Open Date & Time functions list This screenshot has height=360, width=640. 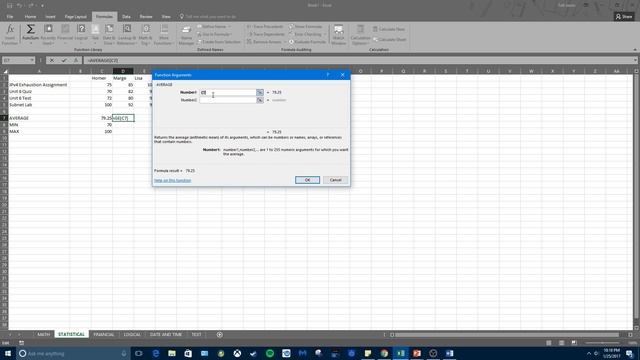109,34
